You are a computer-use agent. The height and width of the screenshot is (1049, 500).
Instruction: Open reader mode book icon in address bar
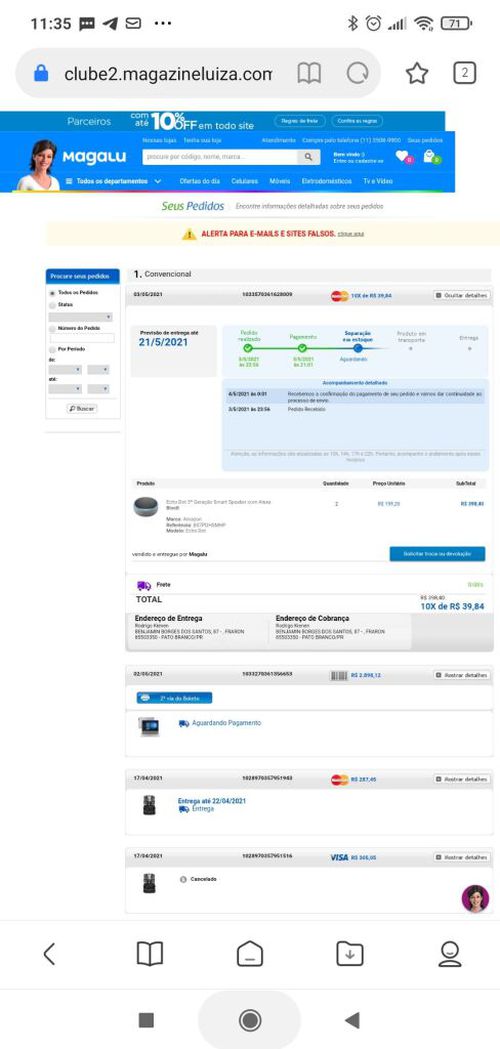[309, 74]
